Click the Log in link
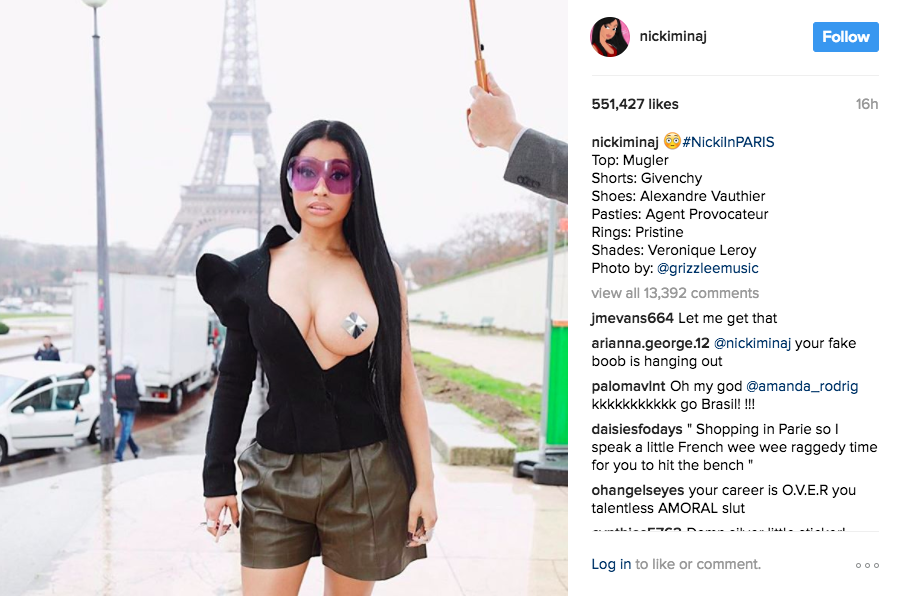 click(611, 564)
